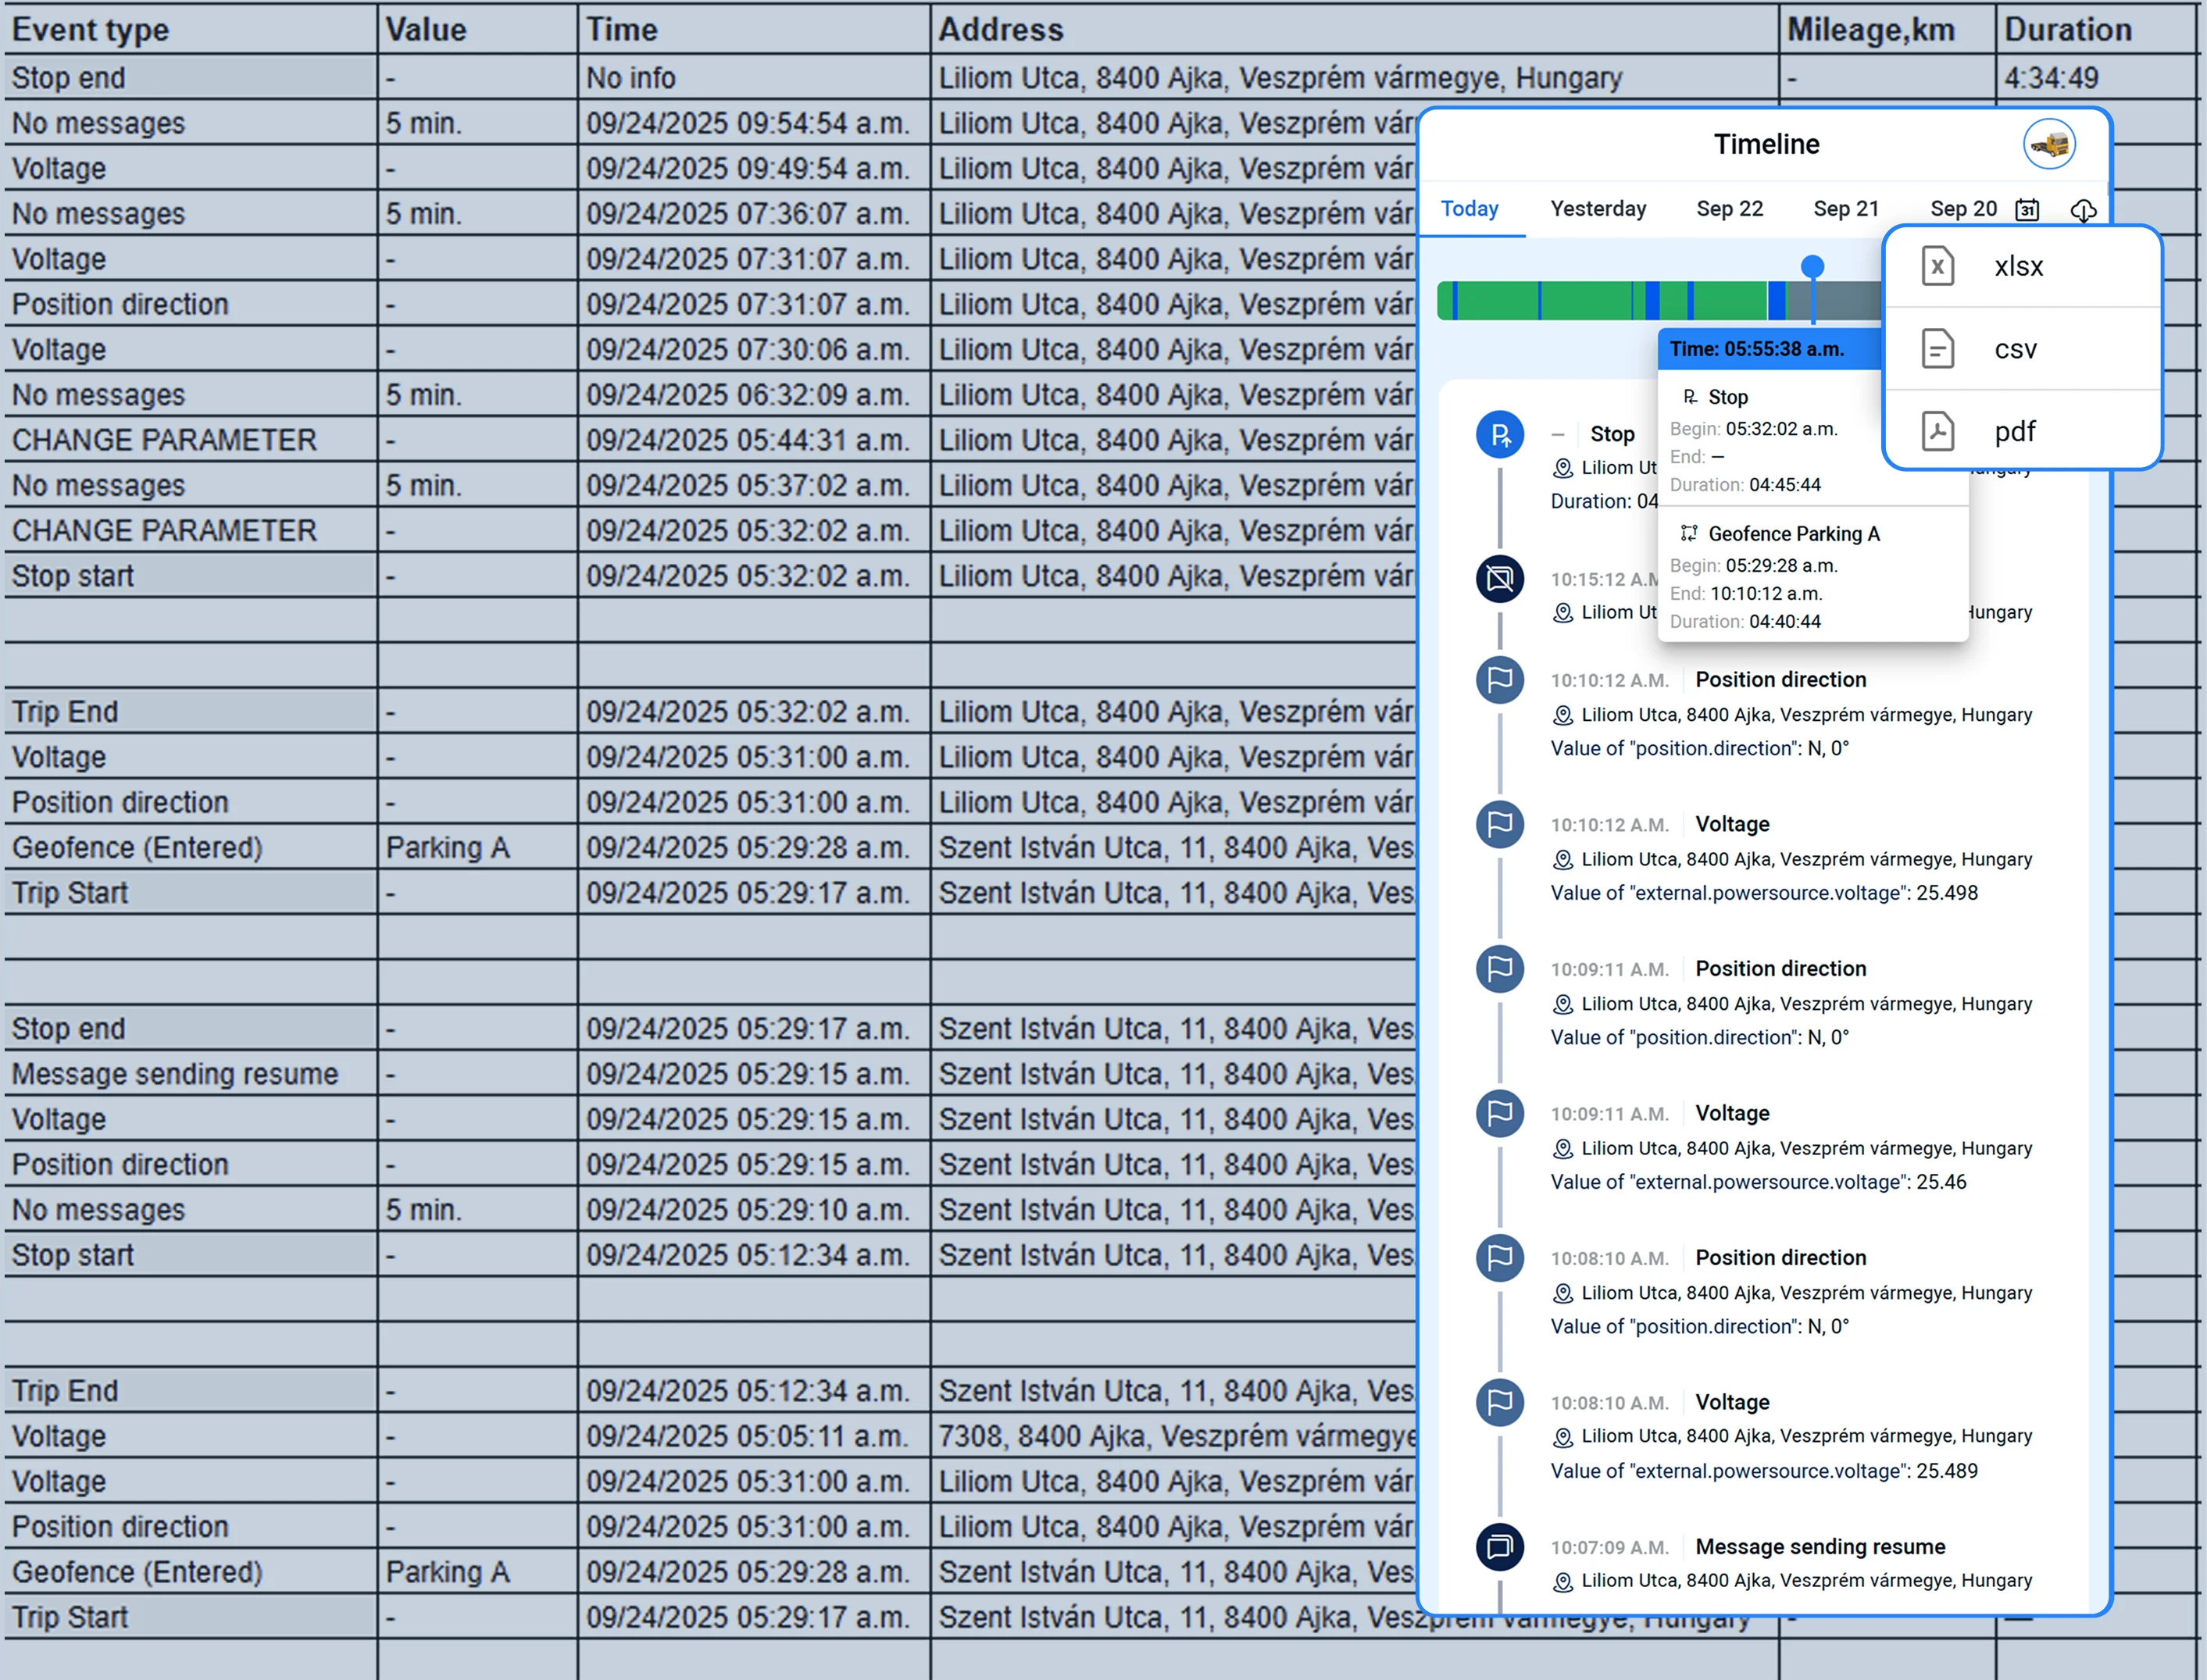Click the No messages crossed-bubble event icon
2207x1680 pixels.
[1499, 578]
